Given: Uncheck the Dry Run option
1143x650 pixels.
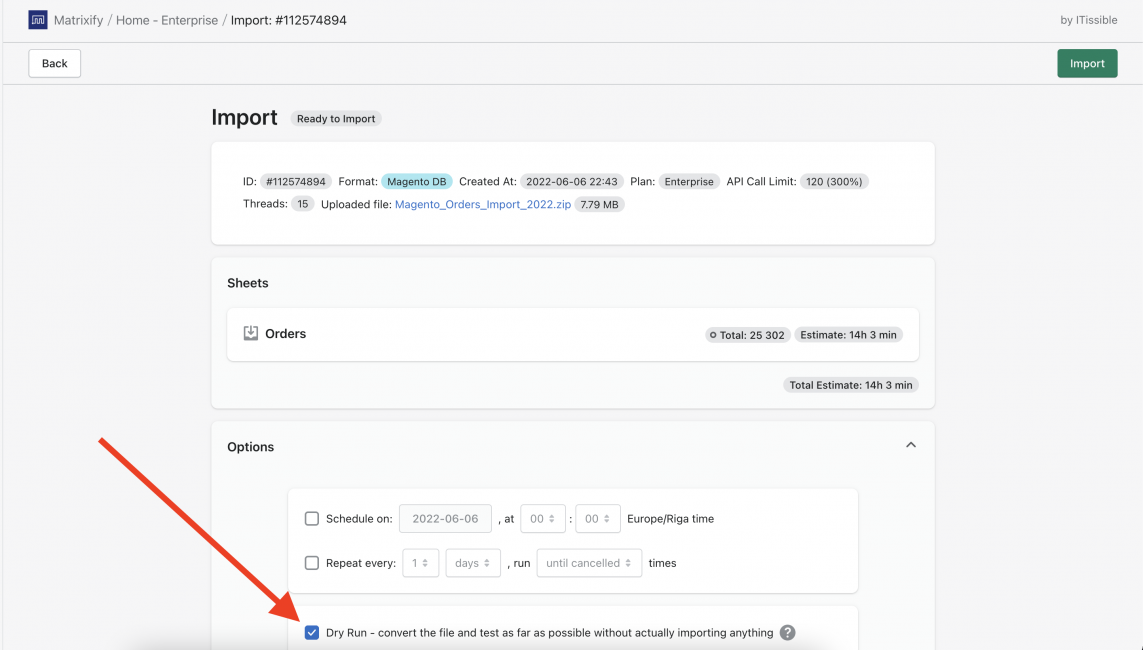Looking at the screenshot, I should click(311, 632).
